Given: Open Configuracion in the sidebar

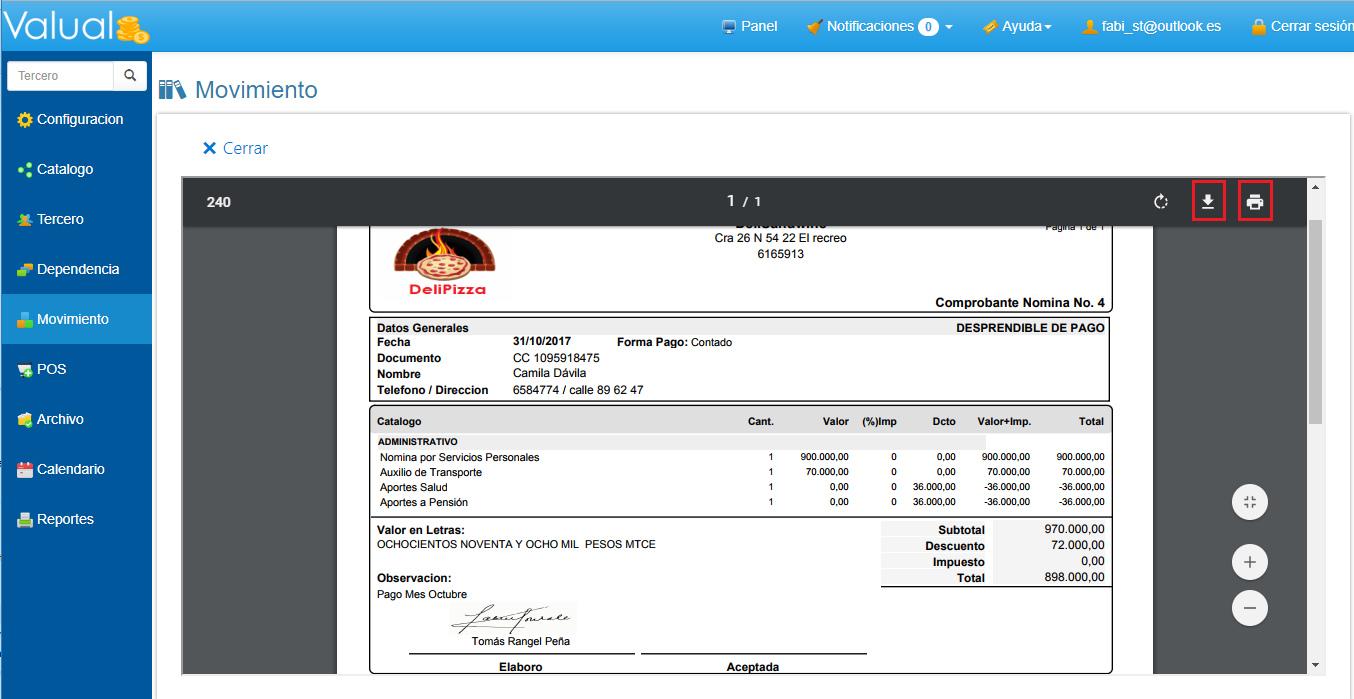Looking at the screenshot, I should (79, 120).
